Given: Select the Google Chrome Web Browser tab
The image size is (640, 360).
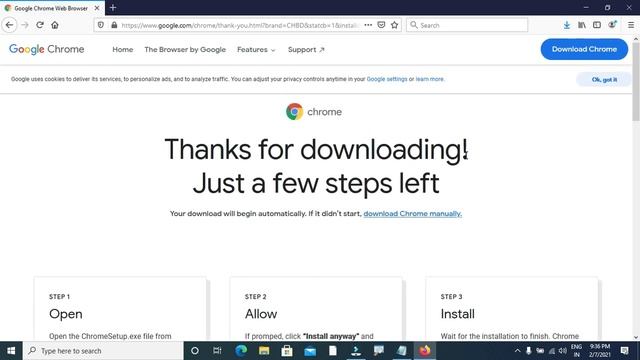Looking at the screenshot, I should [52, 8].
